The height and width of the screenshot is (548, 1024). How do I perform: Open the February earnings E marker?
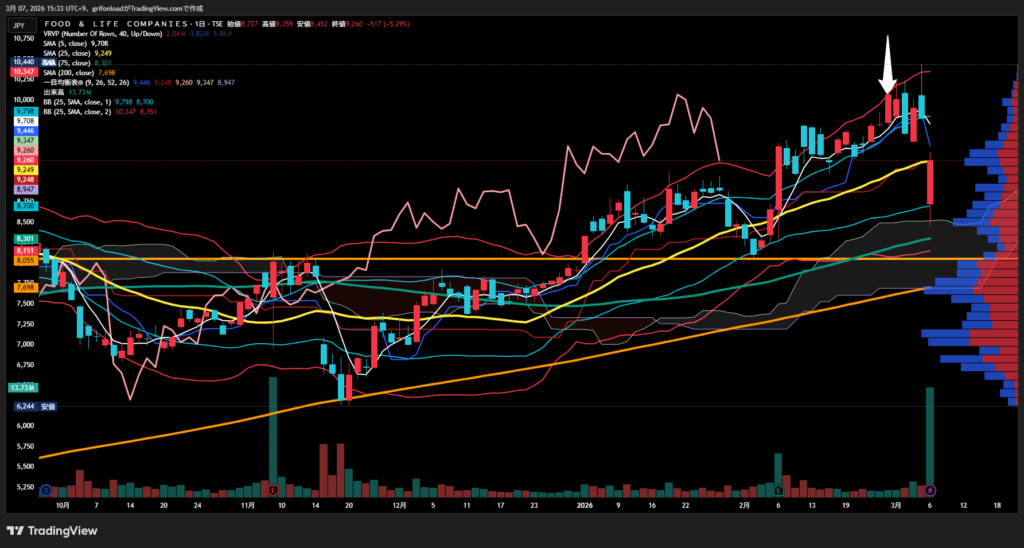coord(778,489)
